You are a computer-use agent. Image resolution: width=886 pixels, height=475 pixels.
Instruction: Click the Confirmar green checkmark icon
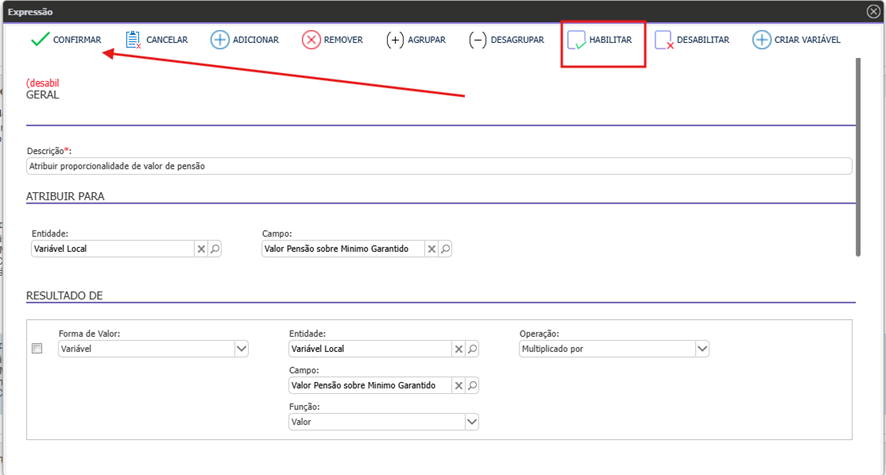point(40,40)
